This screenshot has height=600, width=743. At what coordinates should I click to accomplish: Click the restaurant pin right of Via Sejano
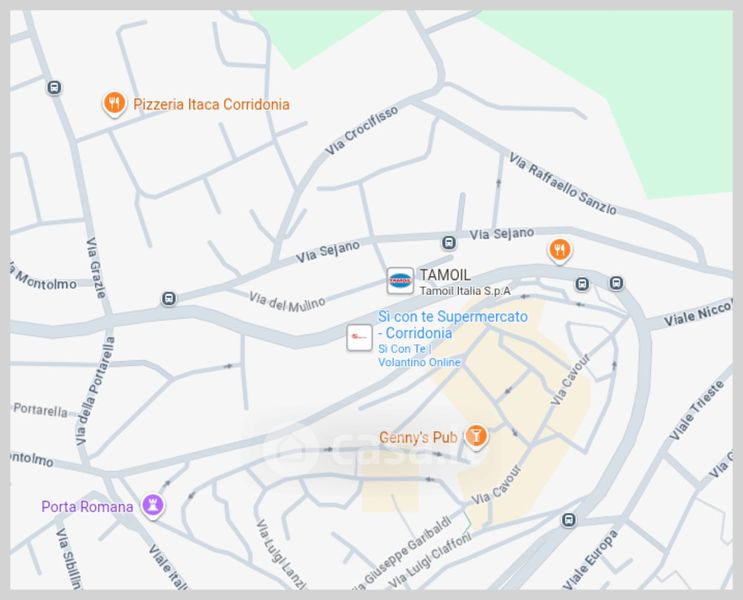coord(560,250)
